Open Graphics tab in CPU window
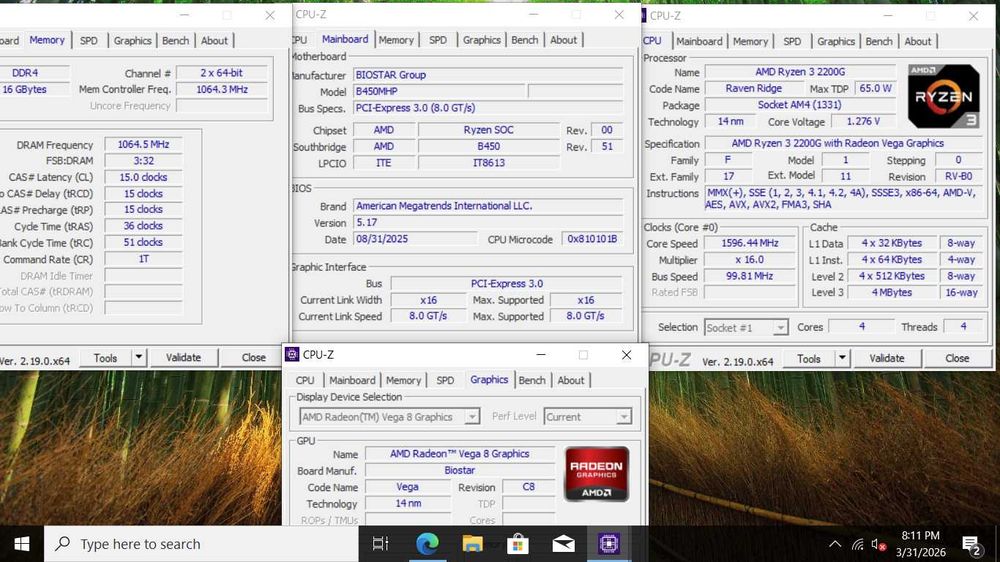The width and height of the screenshot is (1000, 562). [x=835, y=41]
